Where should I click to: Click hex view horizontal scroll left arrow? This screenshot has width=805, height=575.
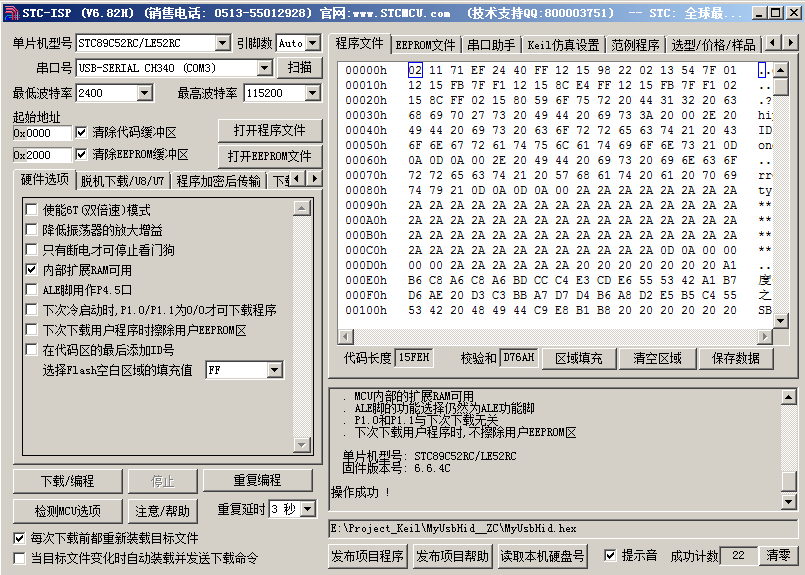(346, 337)
